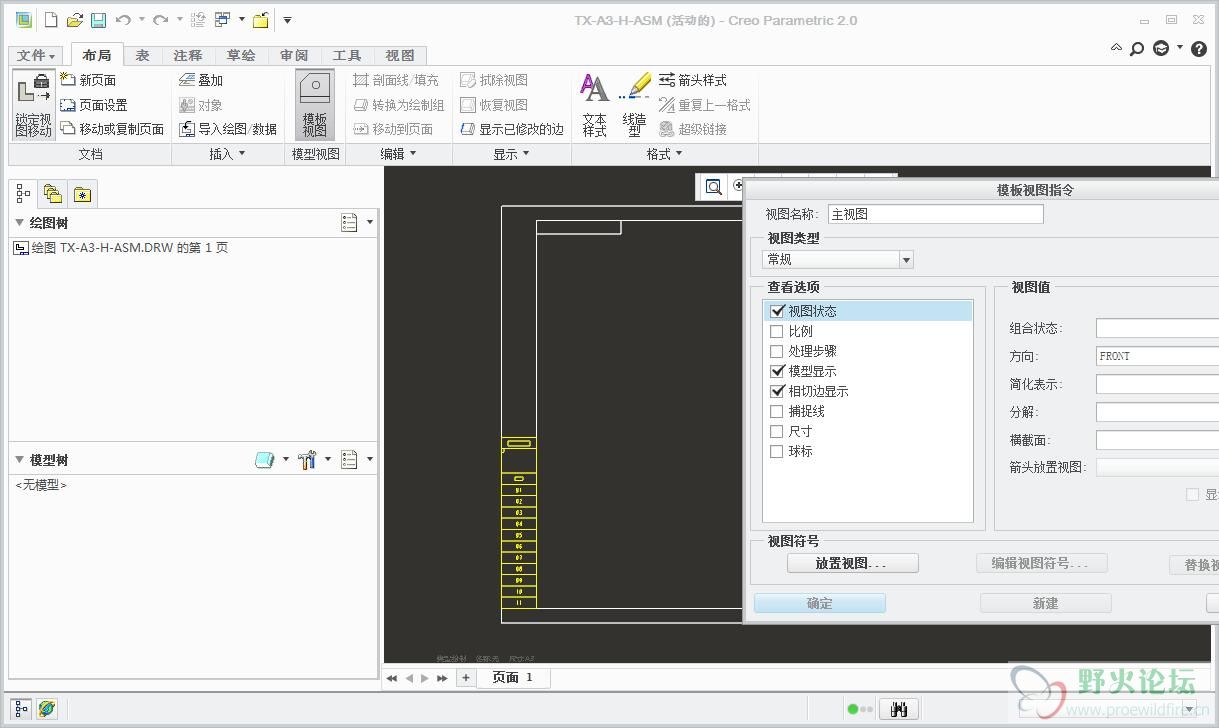1219x728 pixels.
Task: Collapse the 绘图树 section
Action: click(x=20, y=222)
